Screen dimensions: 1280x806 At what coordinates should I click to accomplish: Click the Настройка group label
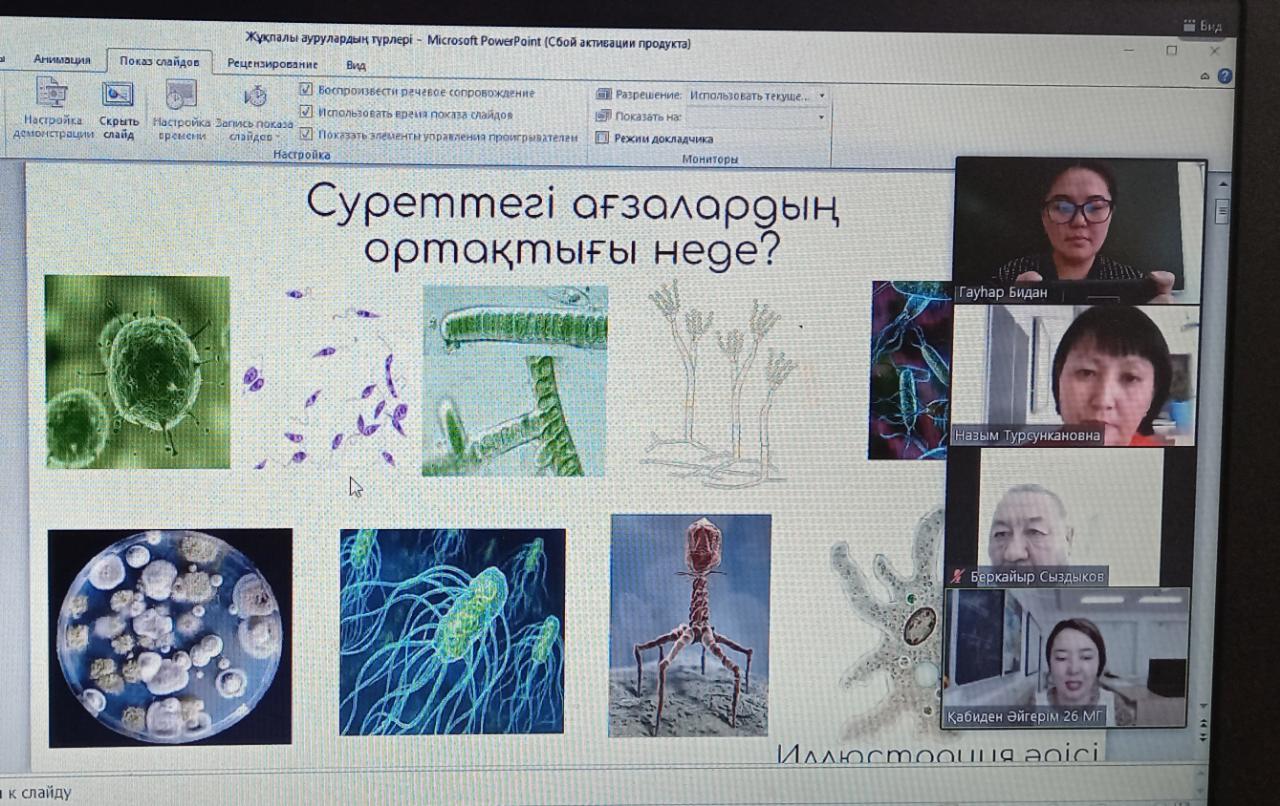[x=301, y=155]
